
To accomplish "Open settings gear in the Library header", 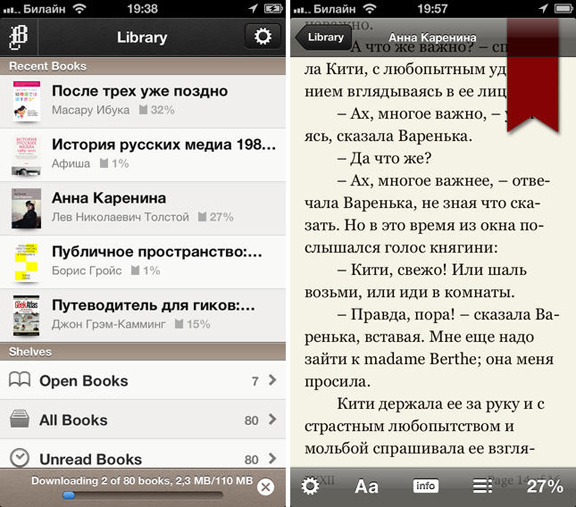I will [263, 36].
